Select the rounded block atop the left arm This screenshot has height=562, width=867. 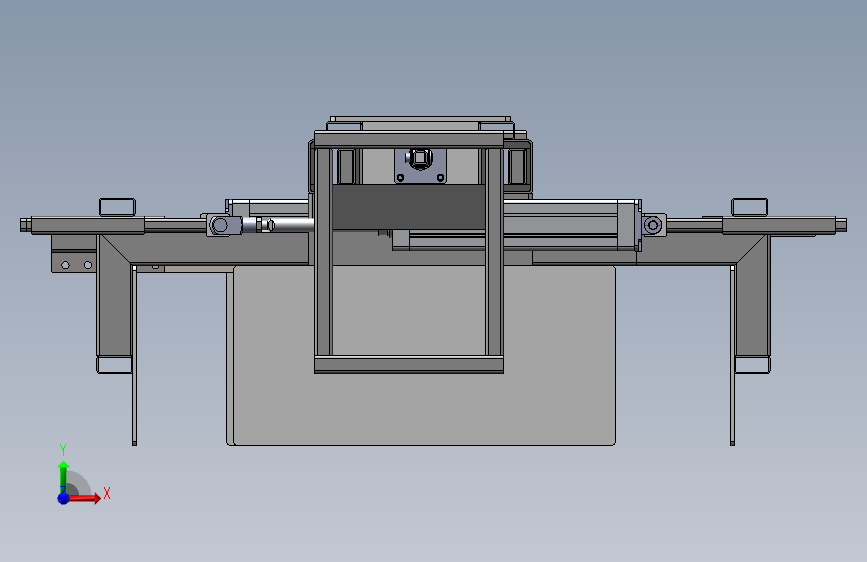pos(117,207)
